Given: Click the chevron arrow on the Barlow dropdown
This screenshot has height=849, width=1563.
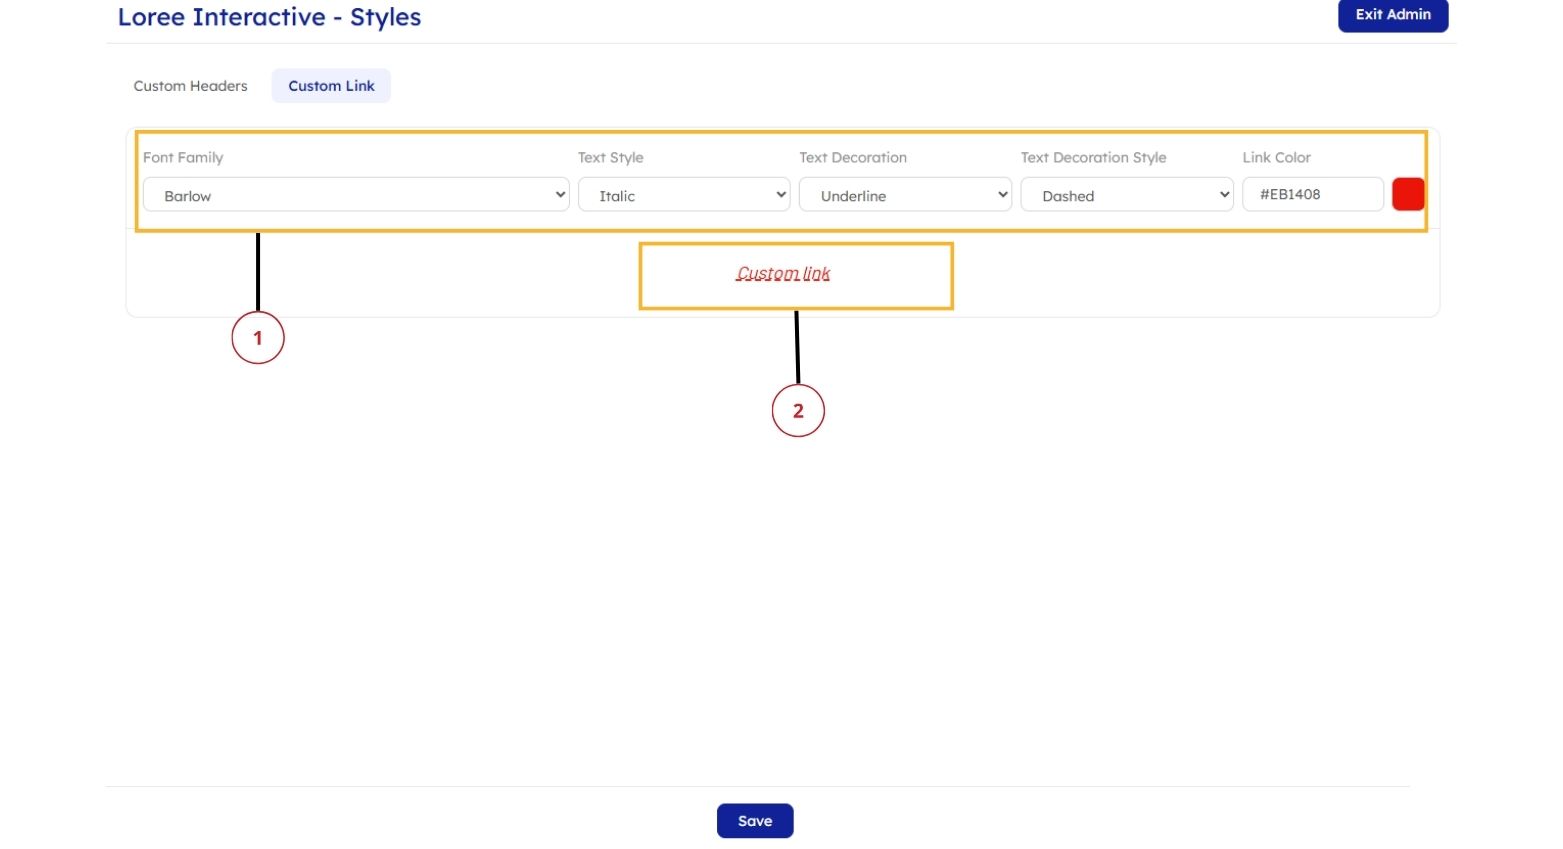Looking at the screenshot, I should (560, 195).
